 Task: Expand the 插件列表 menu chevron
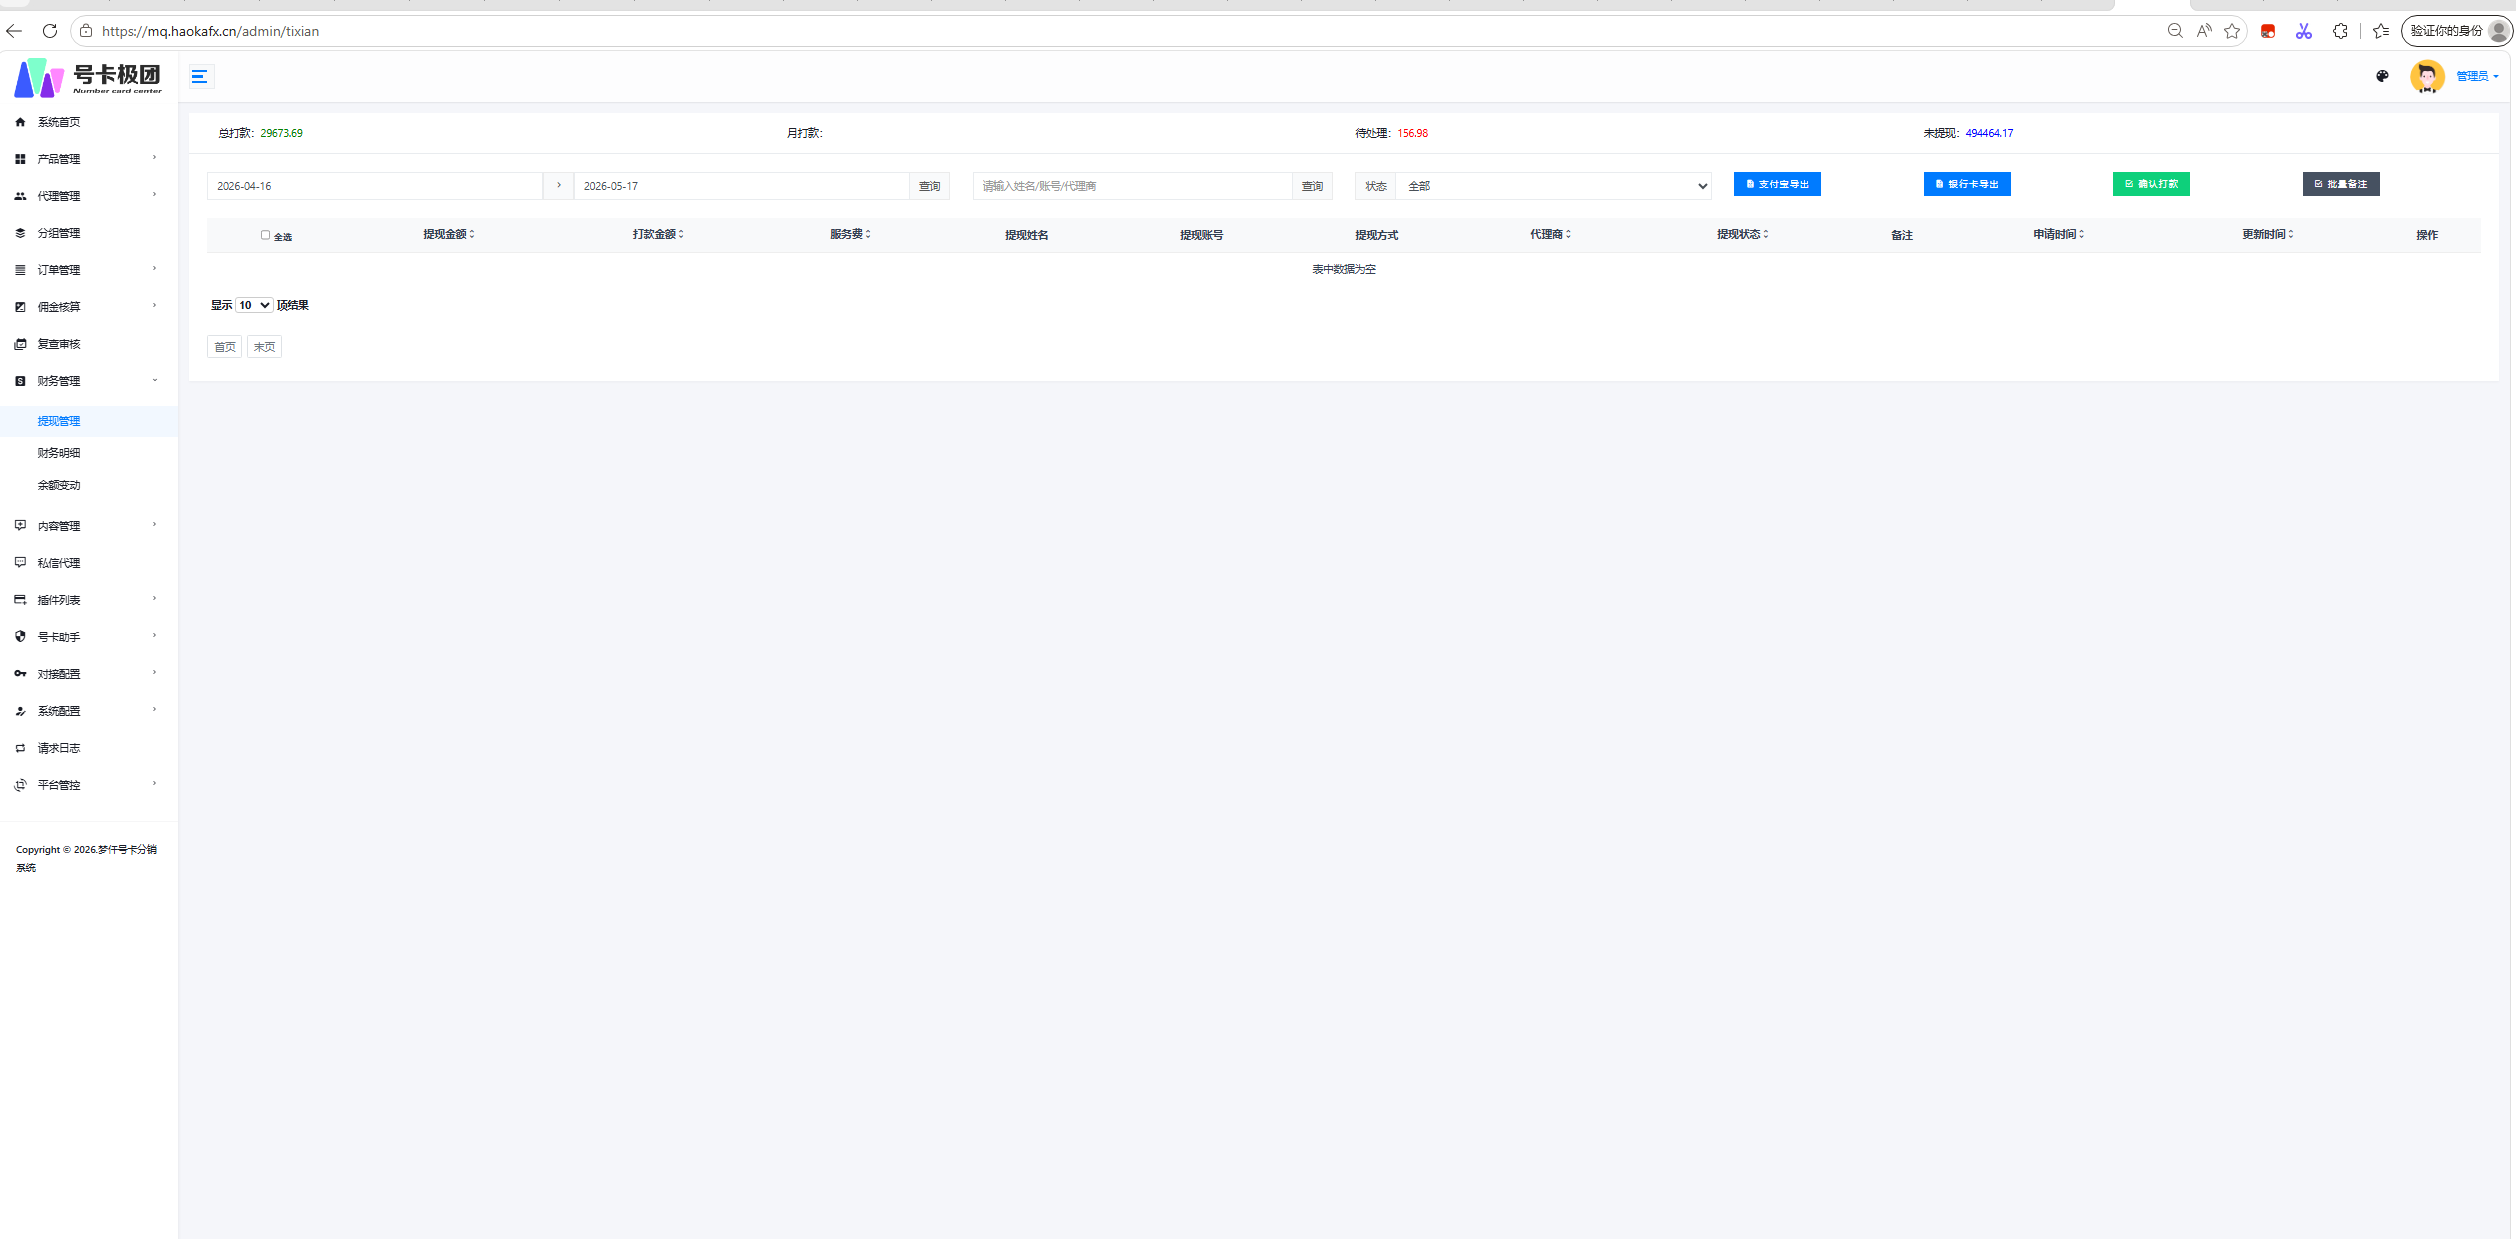click(x=154, y=599)
